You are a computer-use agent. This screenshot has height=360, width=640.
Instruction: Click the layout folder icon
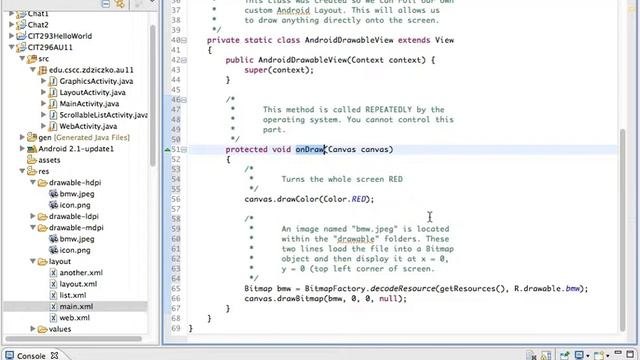tap(42, 261)
